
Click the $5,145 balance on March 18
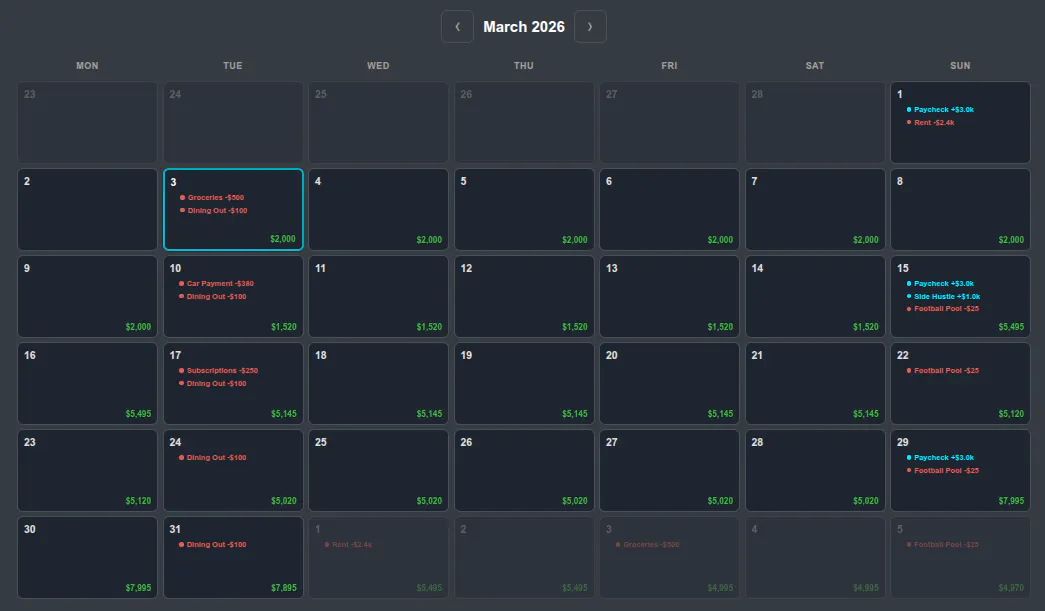click(429, 414)
